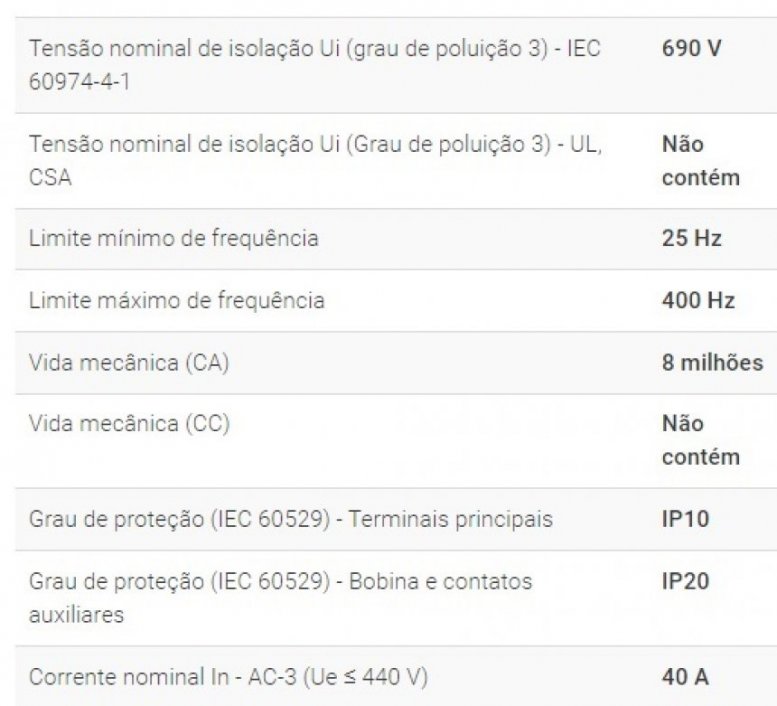The width and height of the screenshot is (777, 706).
Task: Click the 'Vida mecânica (CC)' label
Action: 131,423
